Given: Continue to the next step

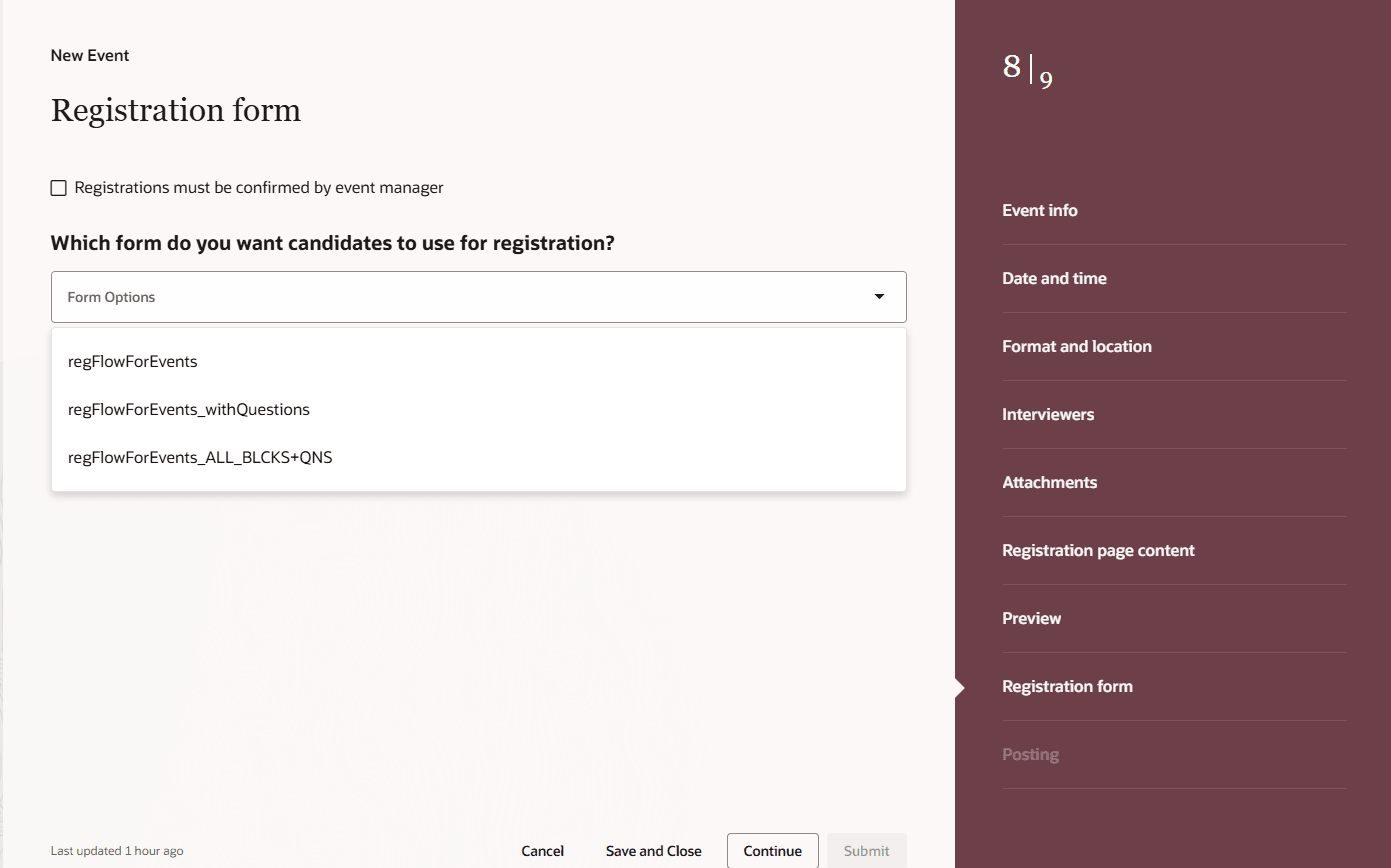Looking at the screenshot, I should coord(773,851).
